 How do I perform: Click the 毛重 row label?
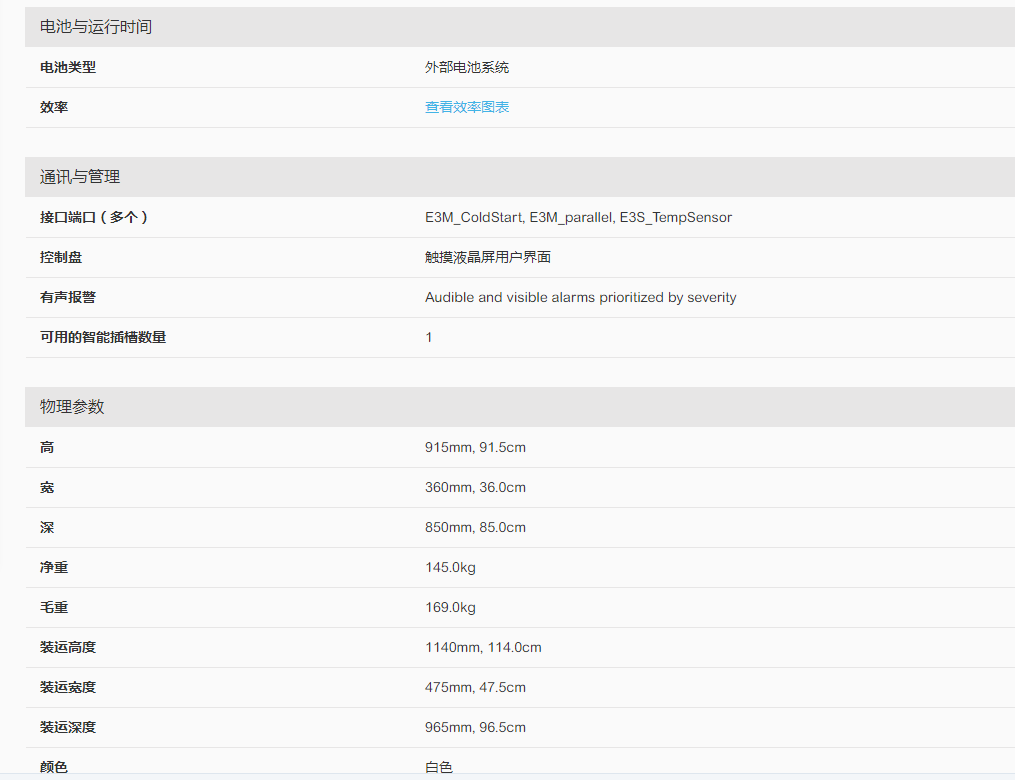[x=54, y=607]
